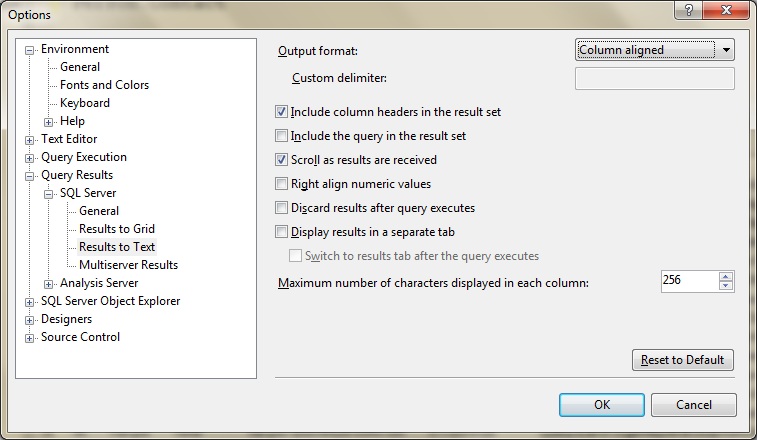Viewport: 757px width, 440px height.
Task: Click the Reset to Default button
Action: pyautogui.click(x=683, y=360)
